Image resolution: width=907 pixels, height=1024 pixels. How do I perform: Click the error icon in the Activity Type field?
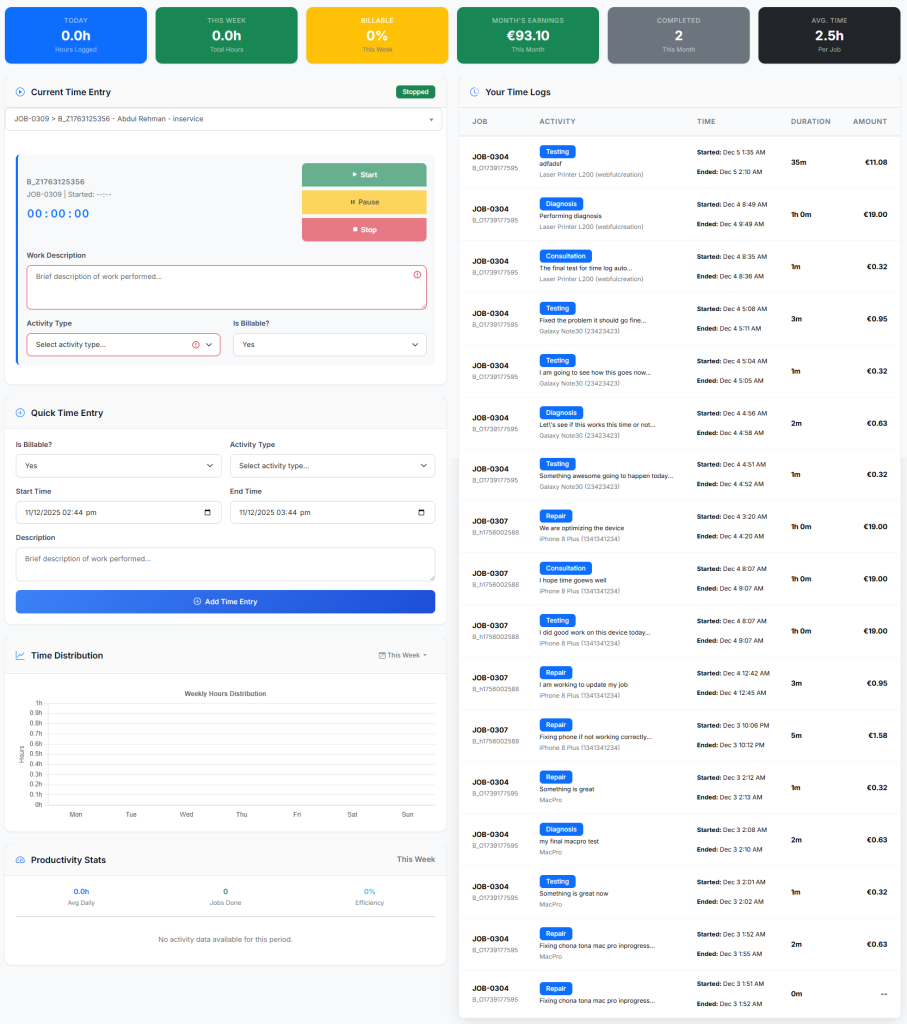[196, 344]
